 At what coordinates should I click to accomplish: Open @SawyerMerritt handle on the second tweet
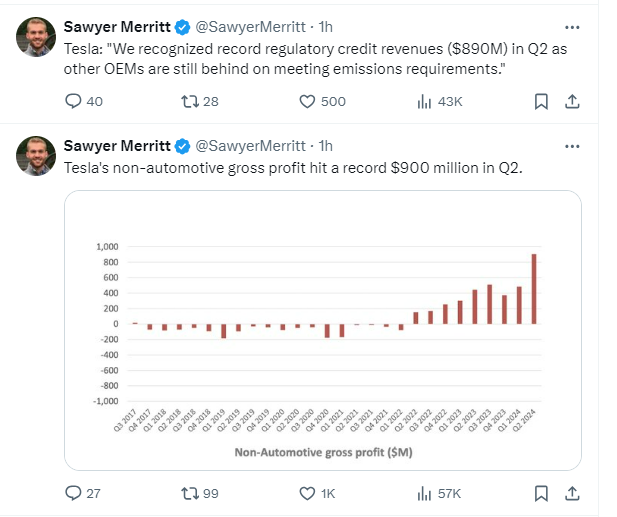click(250, 146)
